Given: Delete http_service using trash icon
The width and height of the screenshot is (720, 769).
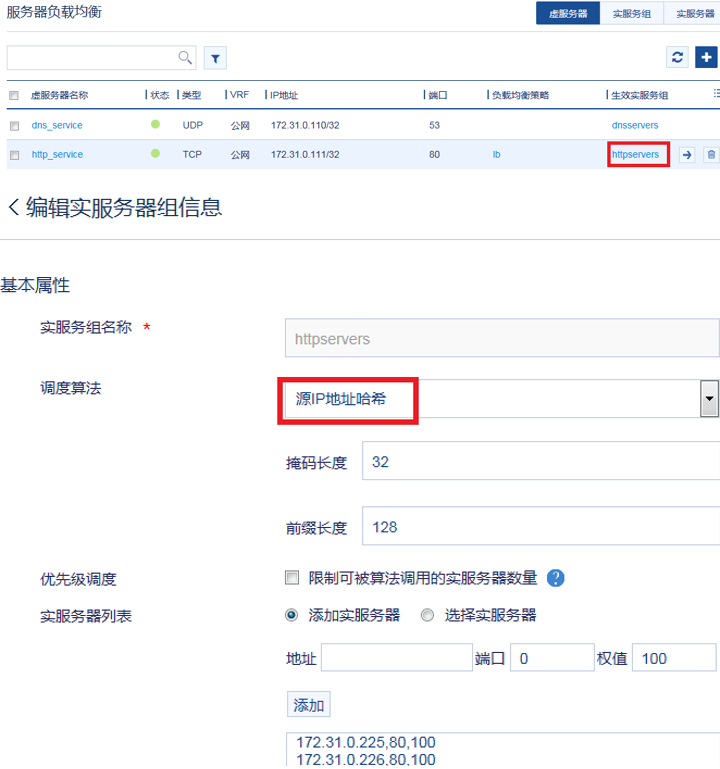Looking at the screenshot, I should click(x=711, y=155).
